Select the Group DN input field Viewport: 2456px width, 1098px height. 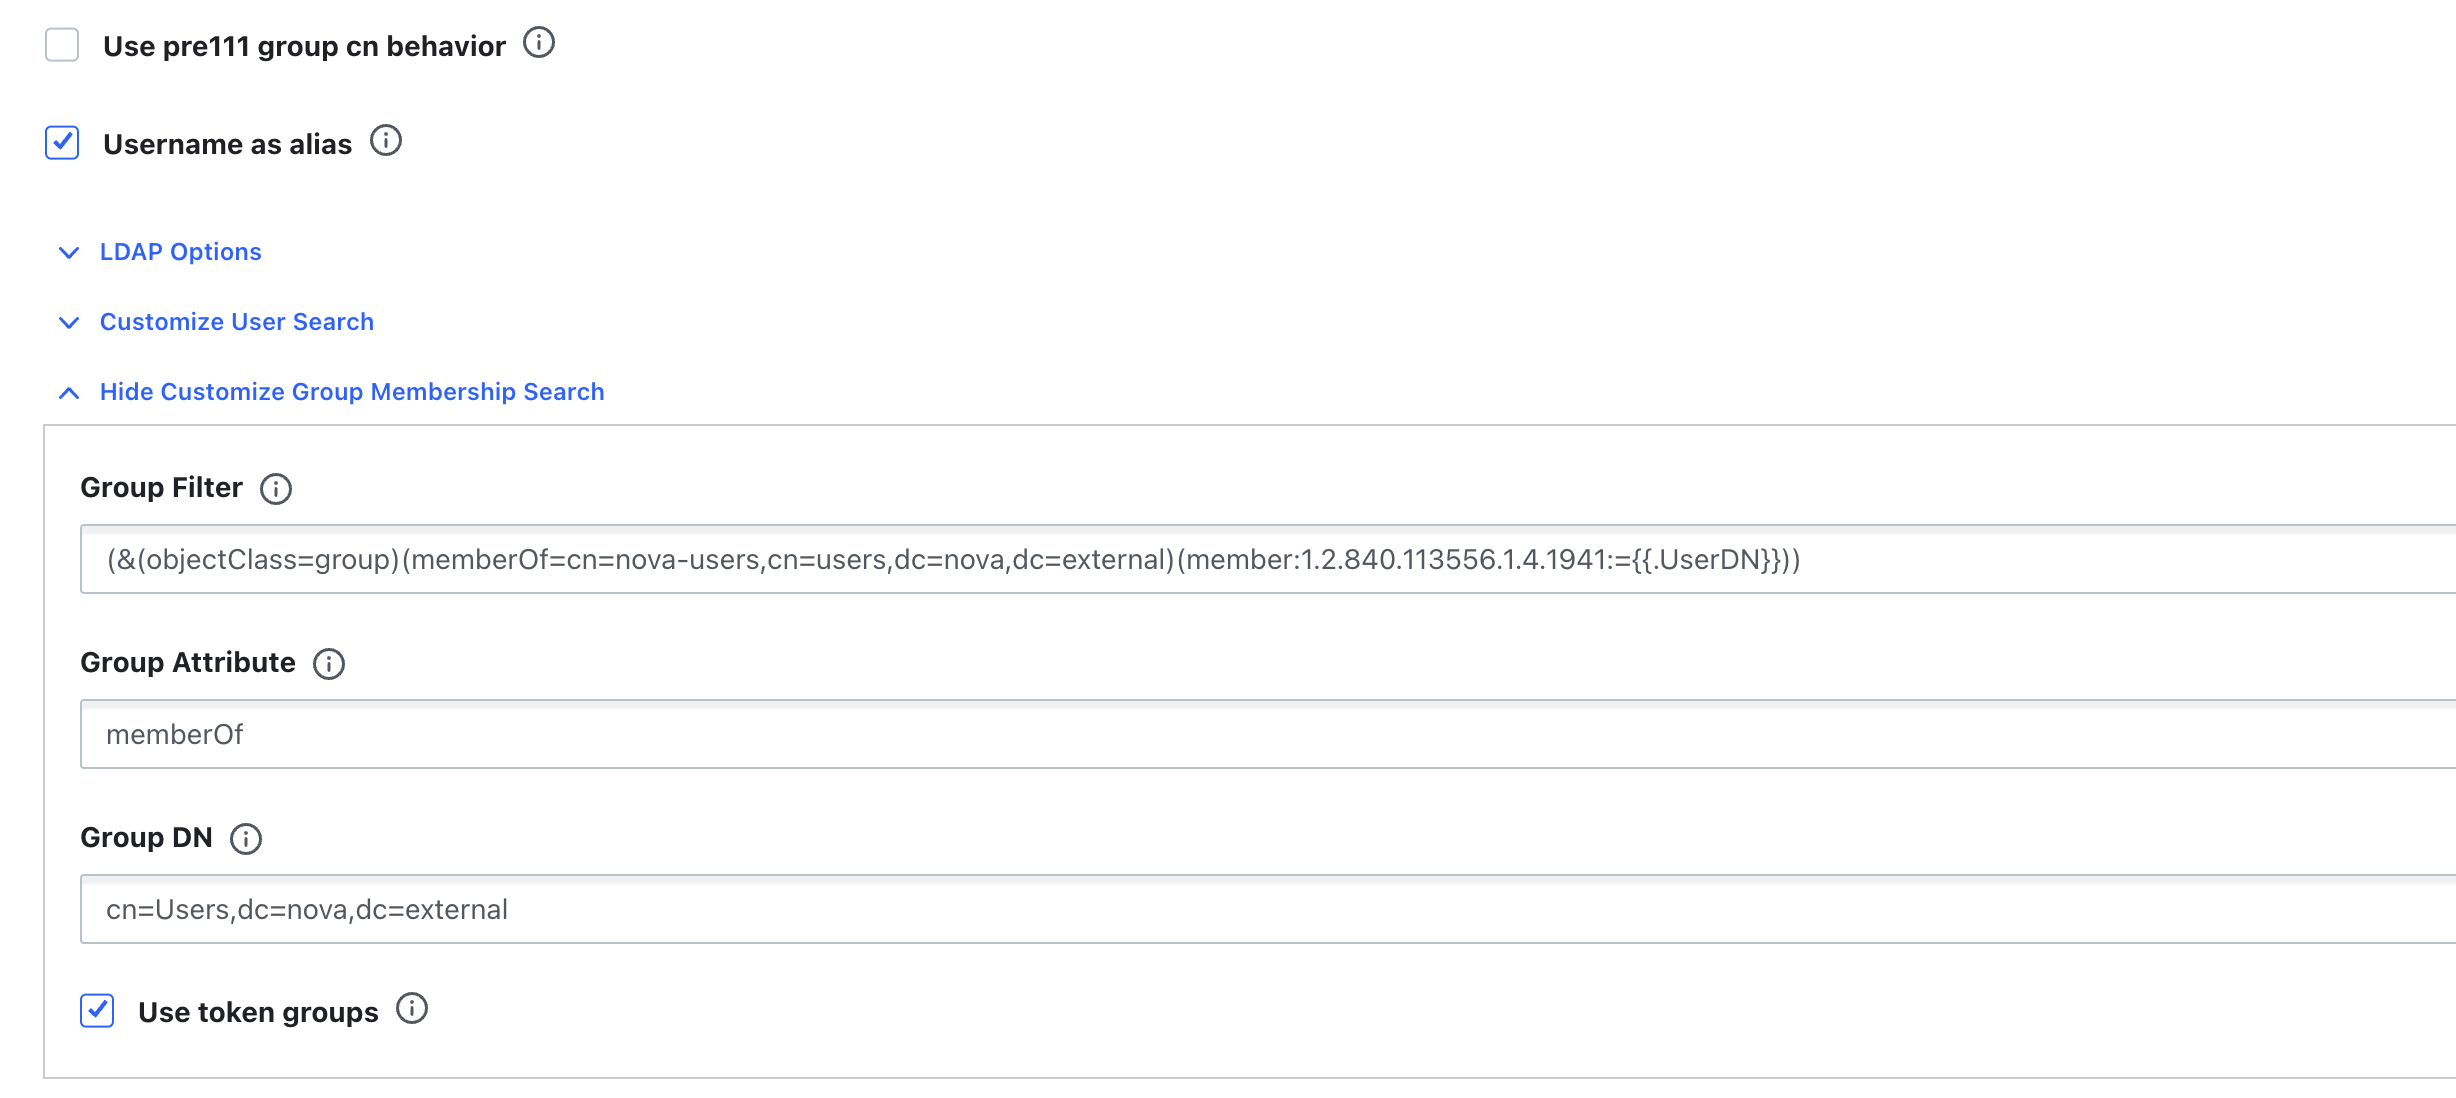click(1268, 909)
